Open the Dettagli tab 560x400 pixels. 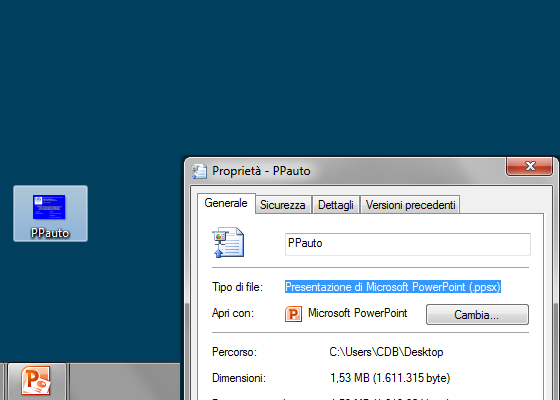[x=336, y=205]
